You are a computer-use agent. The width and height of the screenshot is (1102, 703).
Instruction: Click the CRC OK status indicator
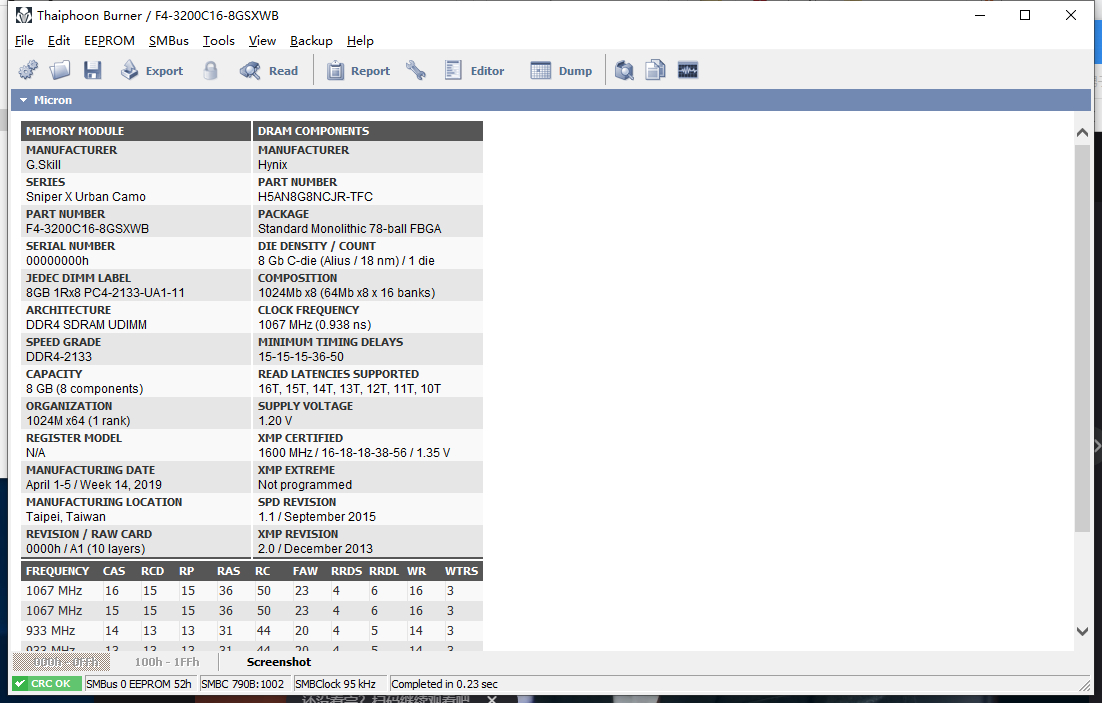click(46, 683)
